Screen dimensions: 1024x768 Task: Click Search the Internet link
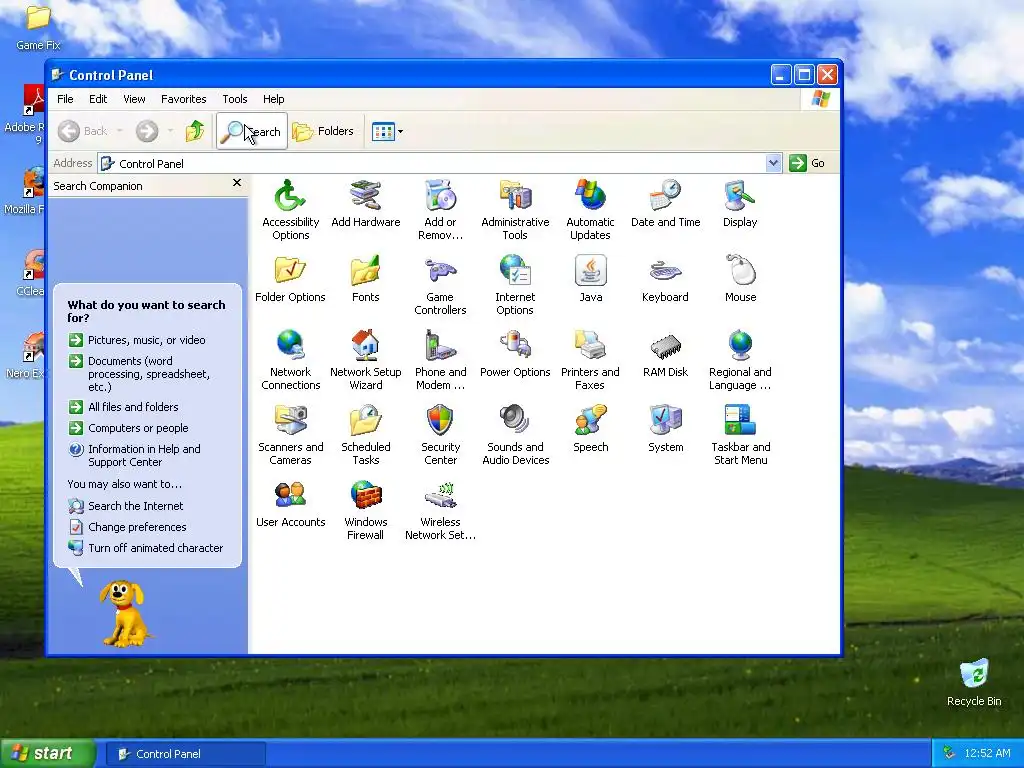126,506
